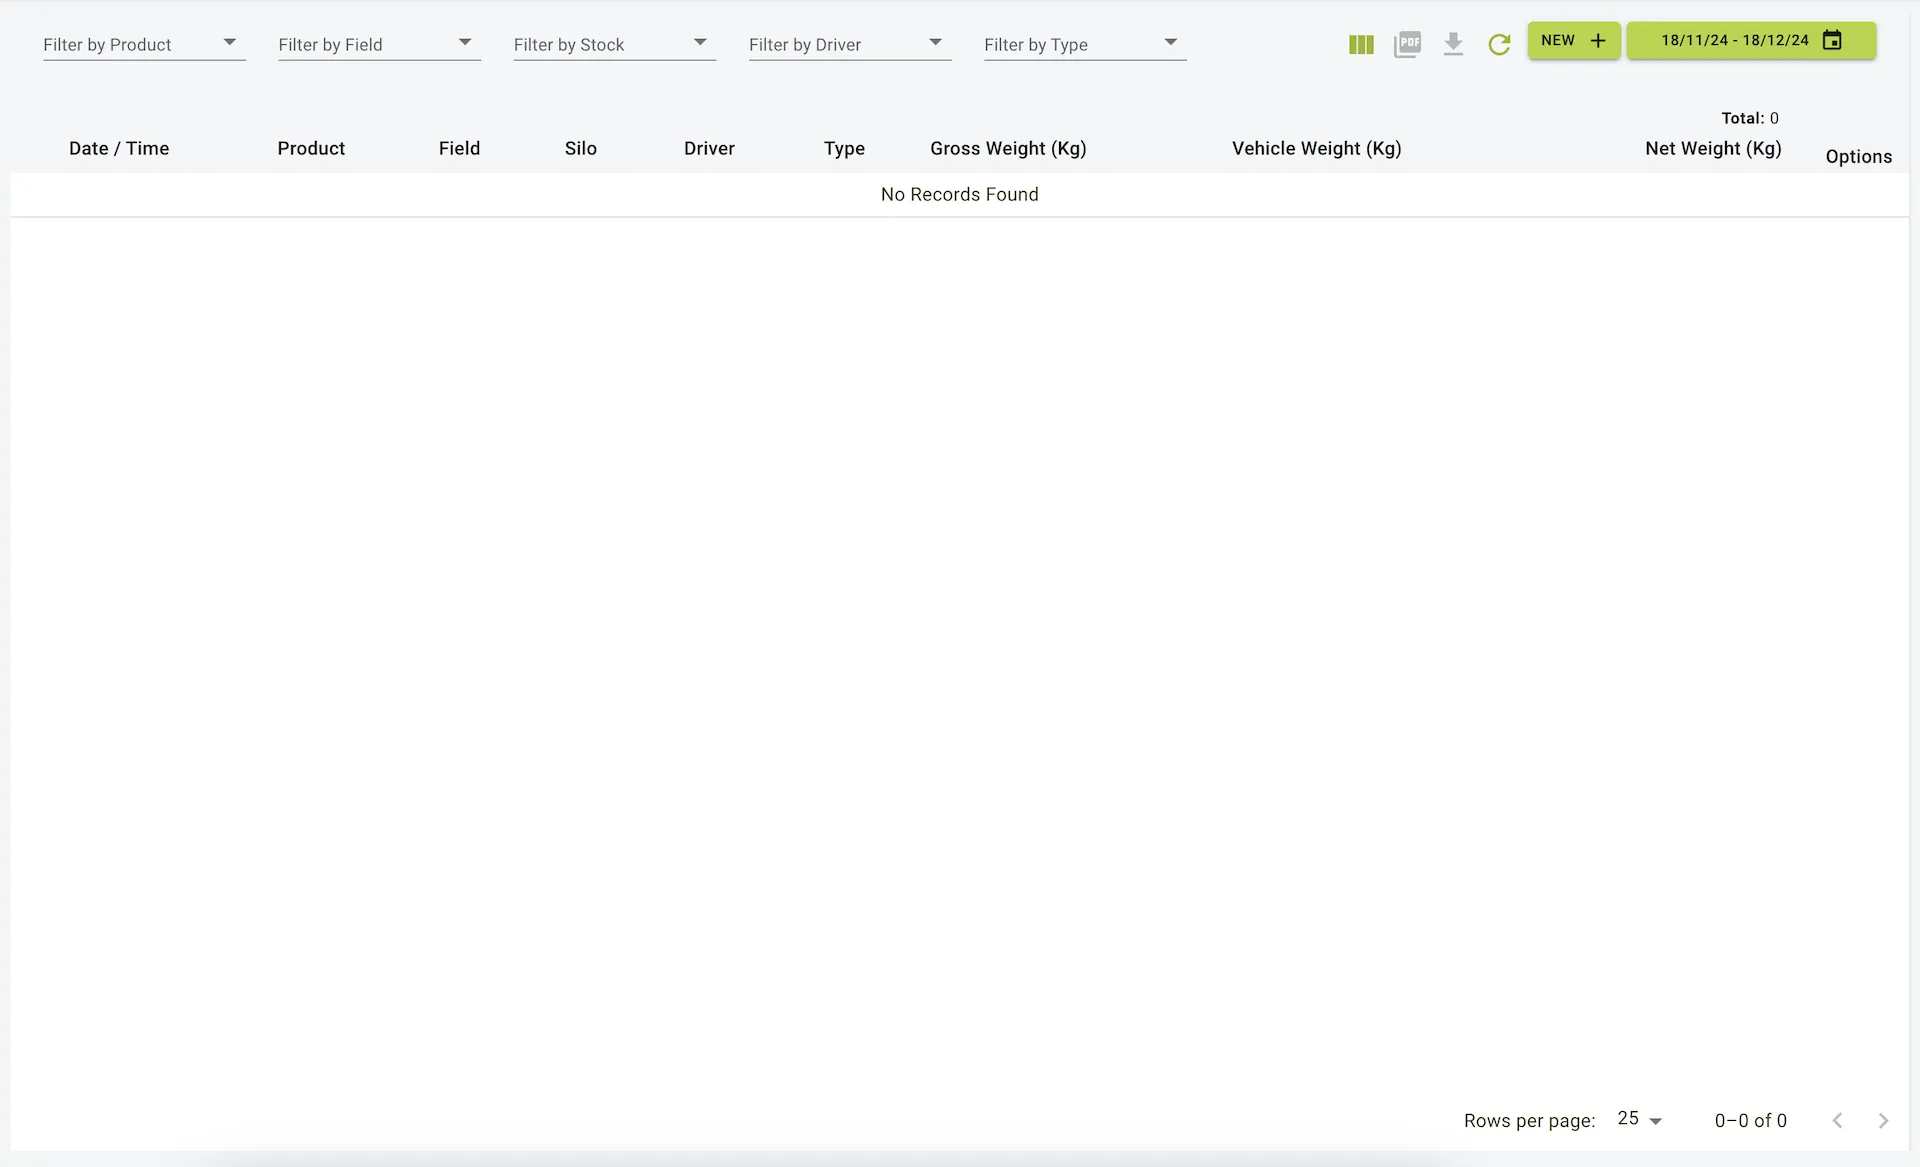The image size is (1920, 1167).
Task: Click the plus icon on NEW button
Action: (x=1598, y=40)
